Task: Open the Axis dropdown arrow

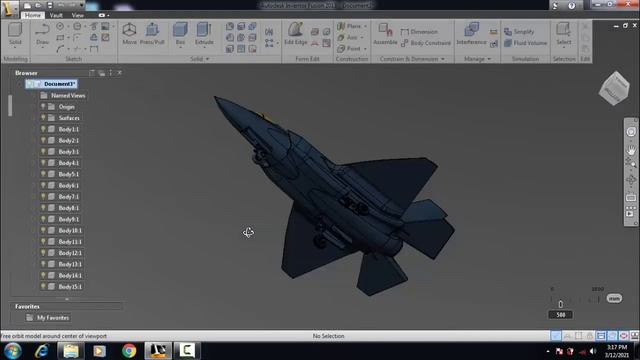Action: click(x=362, y=38)
